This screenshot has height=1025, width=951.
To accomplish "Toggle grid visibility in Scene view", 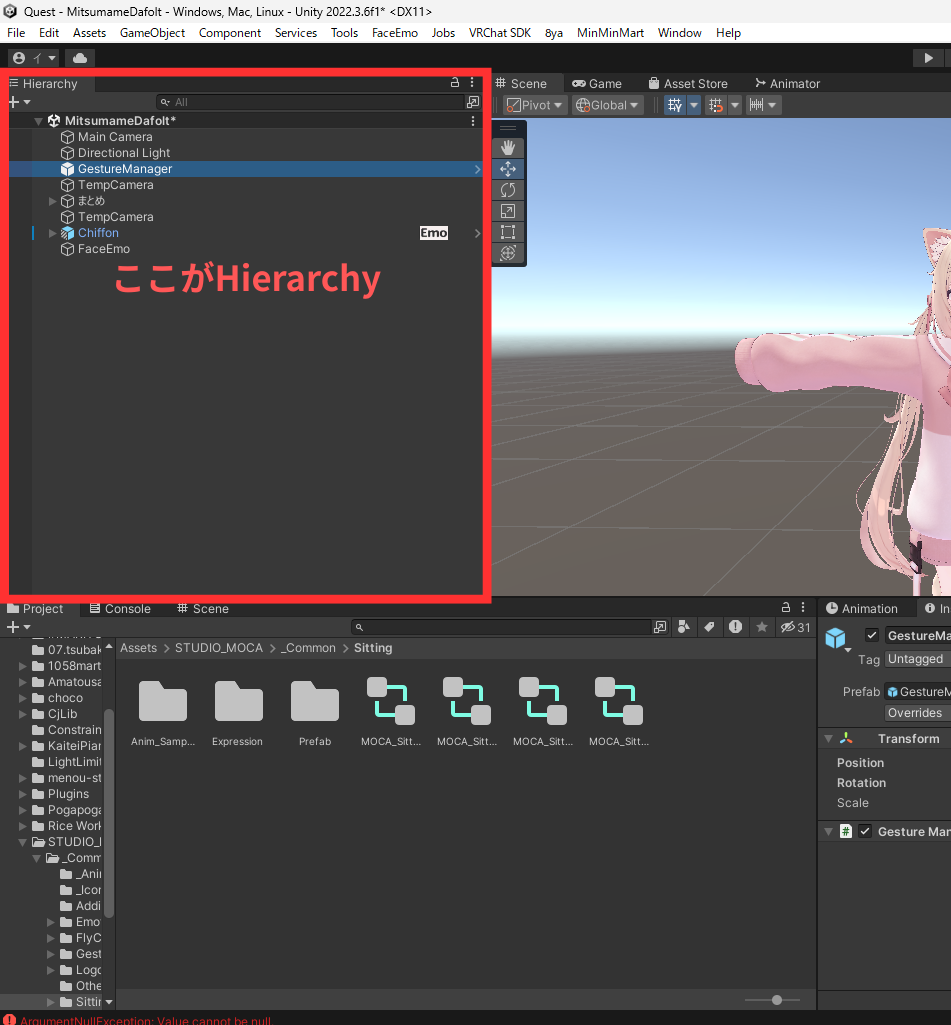I will pyautogui.click(x=675, y=105).
